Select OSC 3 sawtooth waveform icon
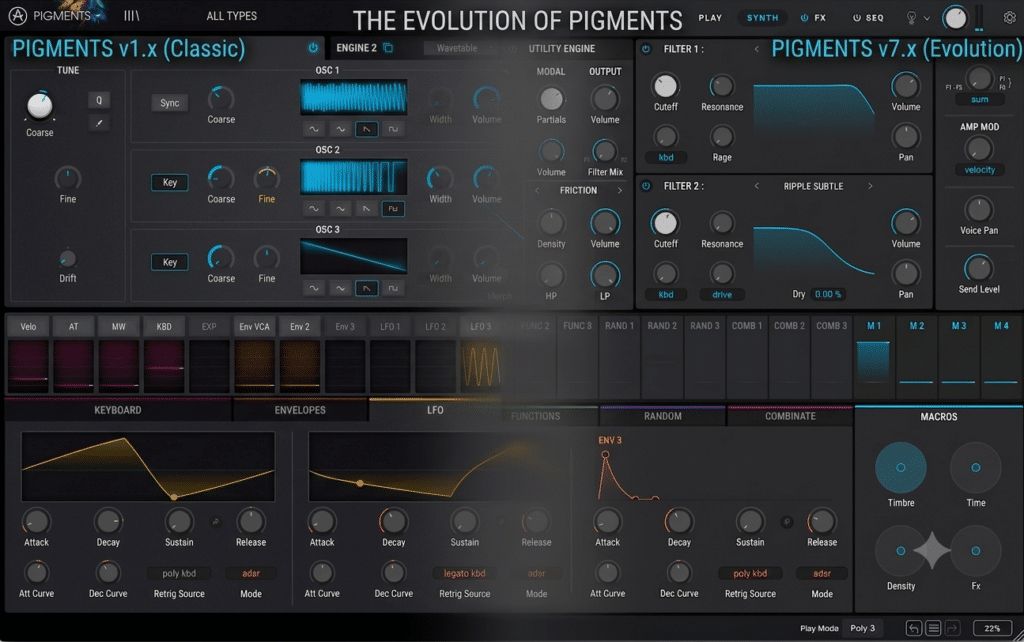Screen dimensions: 1024x642 366,288
